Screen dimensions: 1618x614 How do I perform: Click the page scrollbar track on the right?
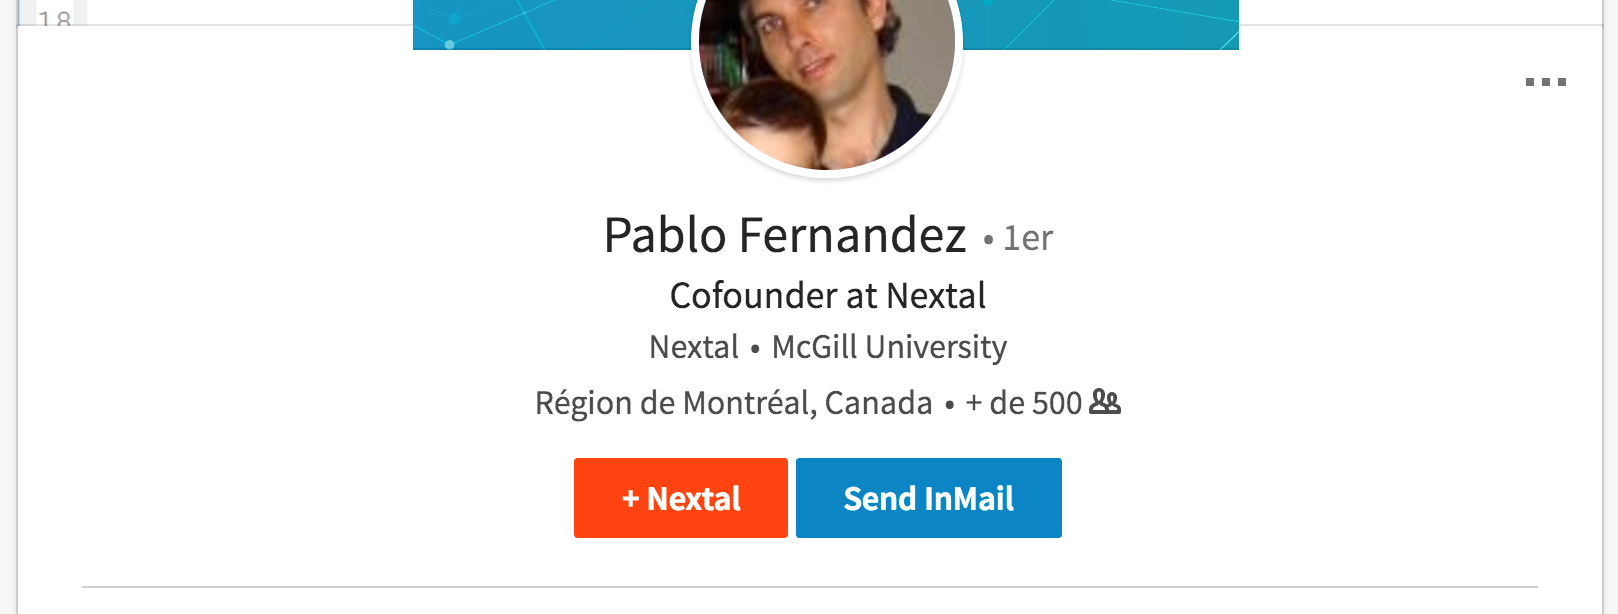1612,300
